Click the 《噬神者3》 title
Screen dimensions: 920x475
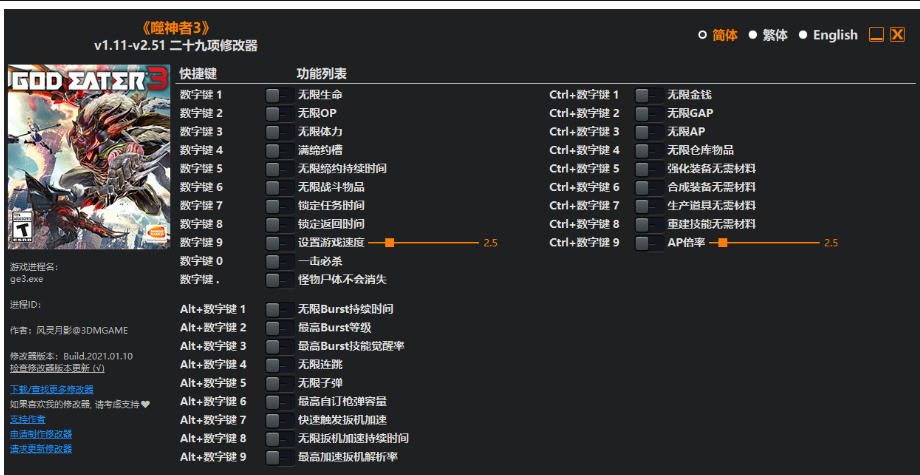pyautogui.click(x=175, y=28)
